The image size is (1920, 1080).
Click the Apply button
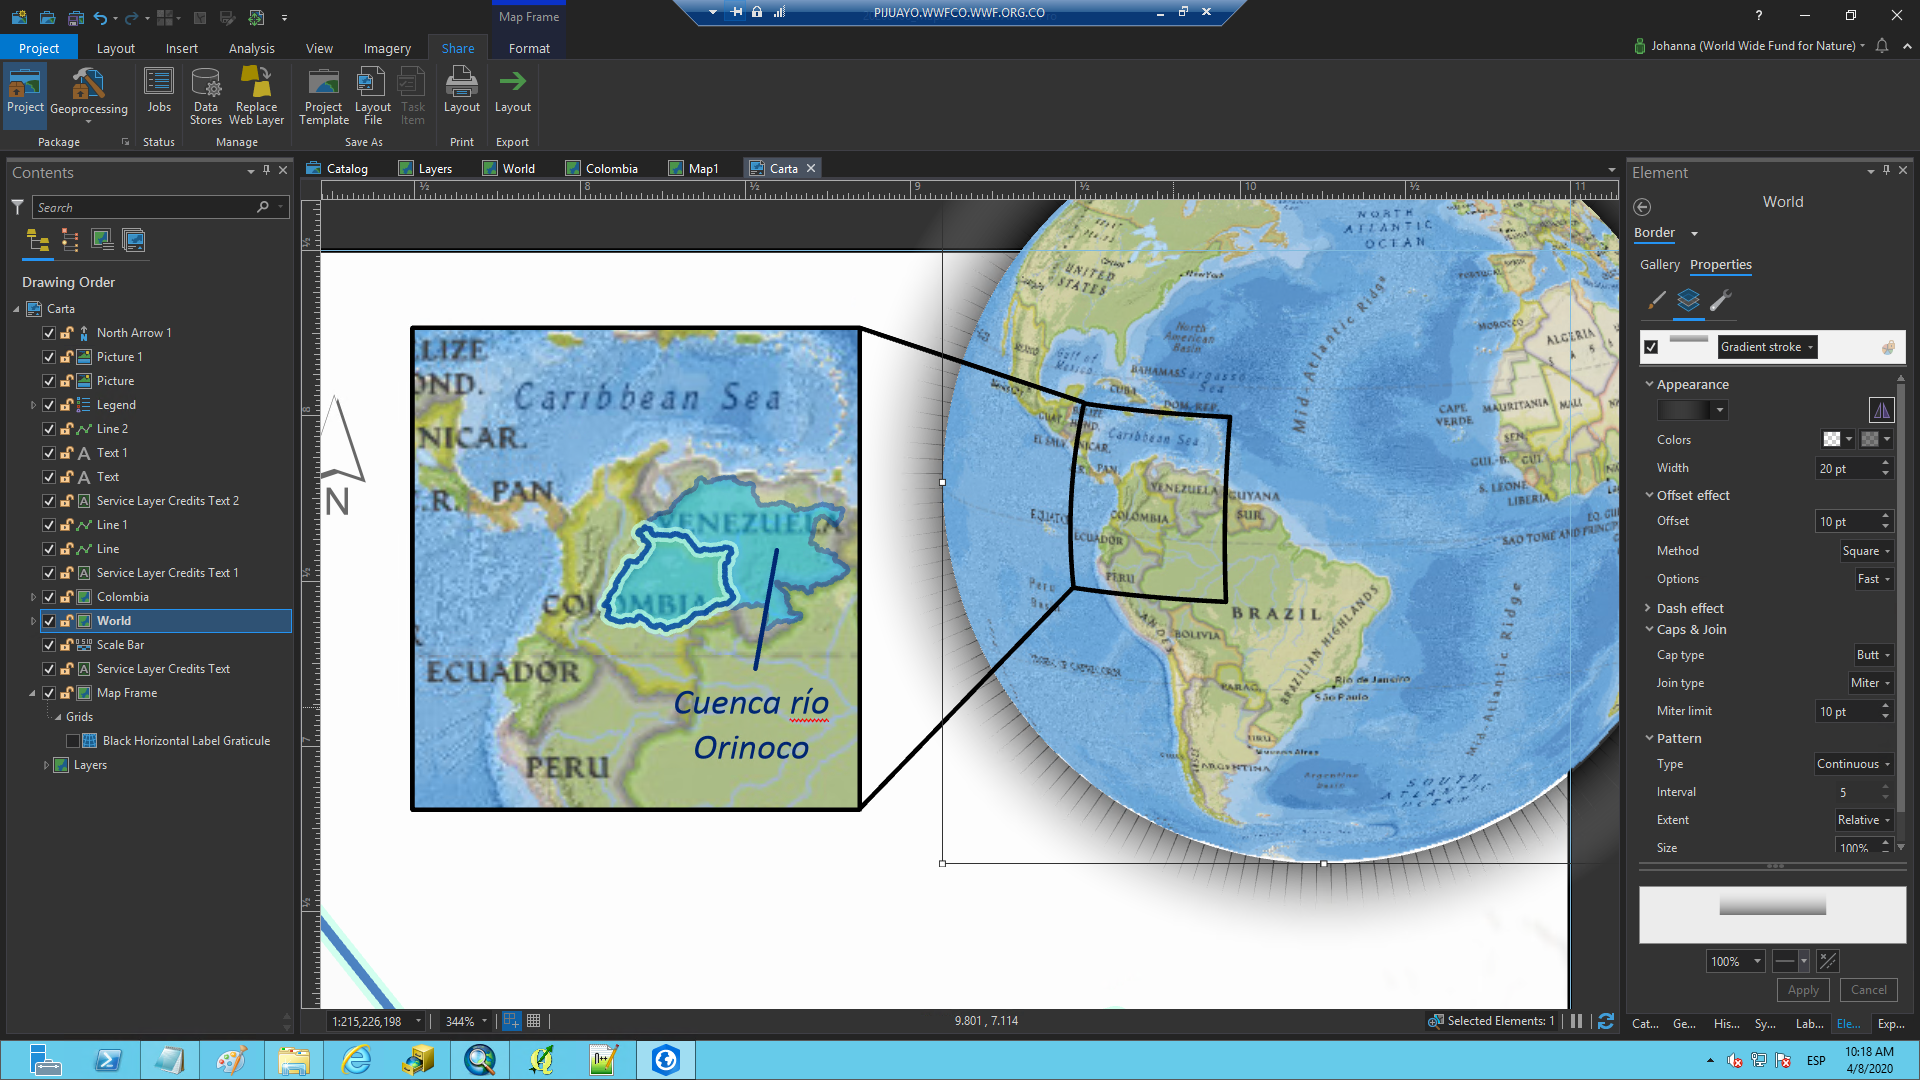(1802, 990)
